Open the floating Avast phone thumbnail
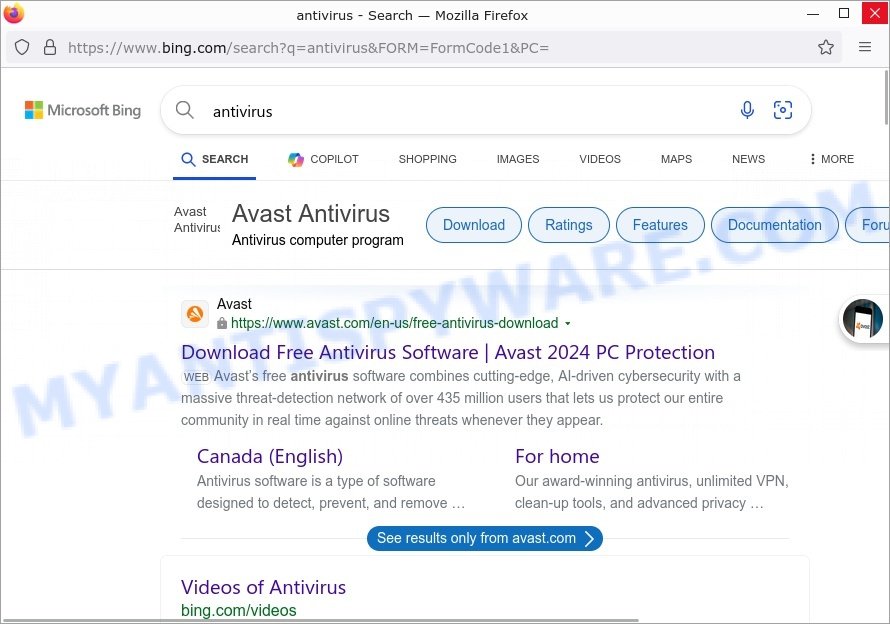 click(862, 319)
